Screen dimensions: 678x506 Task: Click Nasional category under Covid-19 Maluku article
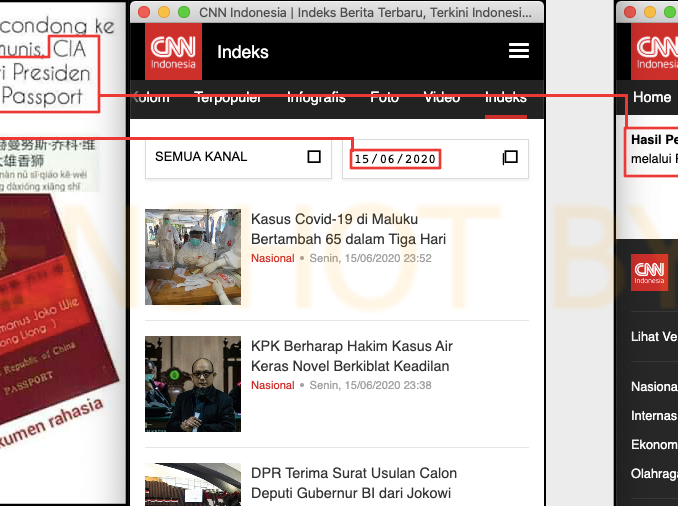(x=272, y=258)
